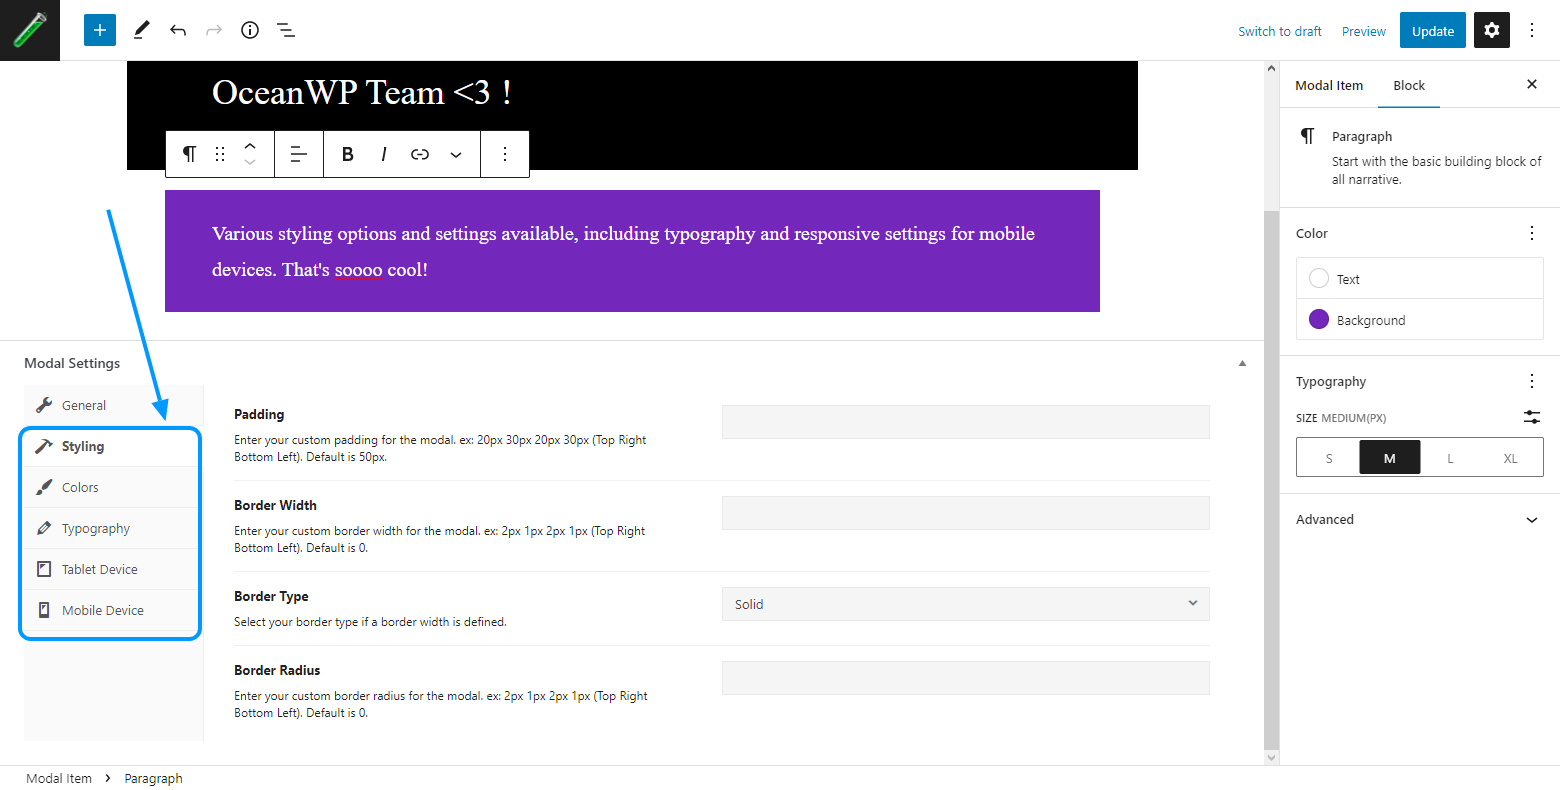
Task: Open Styling modal settings tab
Action: coord(112,446)
